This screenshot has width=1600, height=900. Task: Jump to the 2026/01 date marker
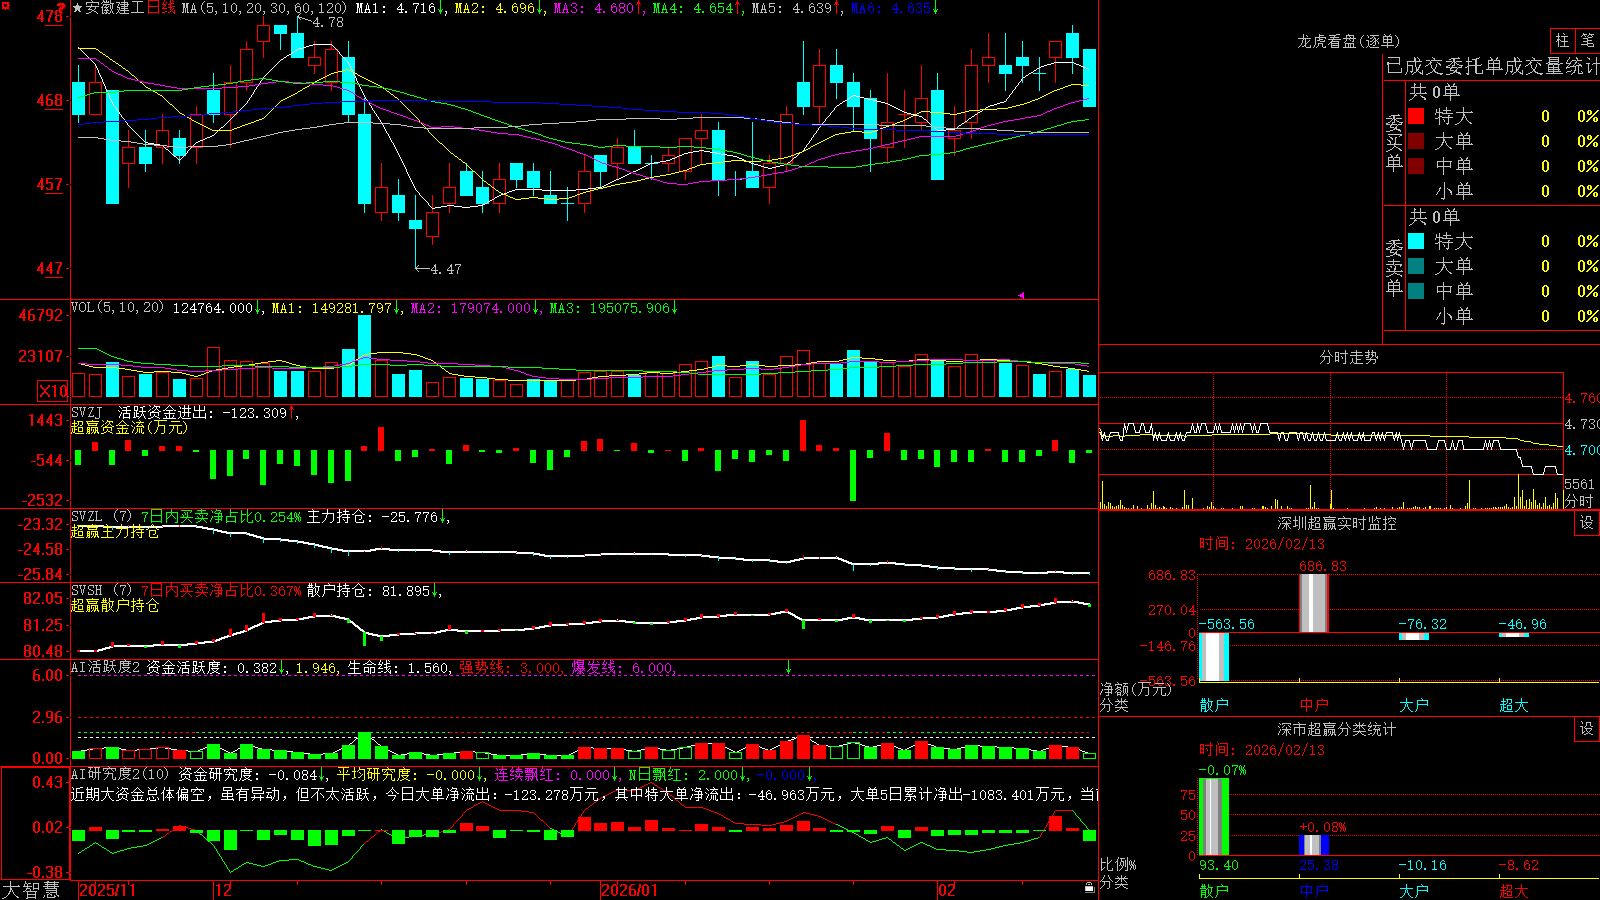point(629,890)
